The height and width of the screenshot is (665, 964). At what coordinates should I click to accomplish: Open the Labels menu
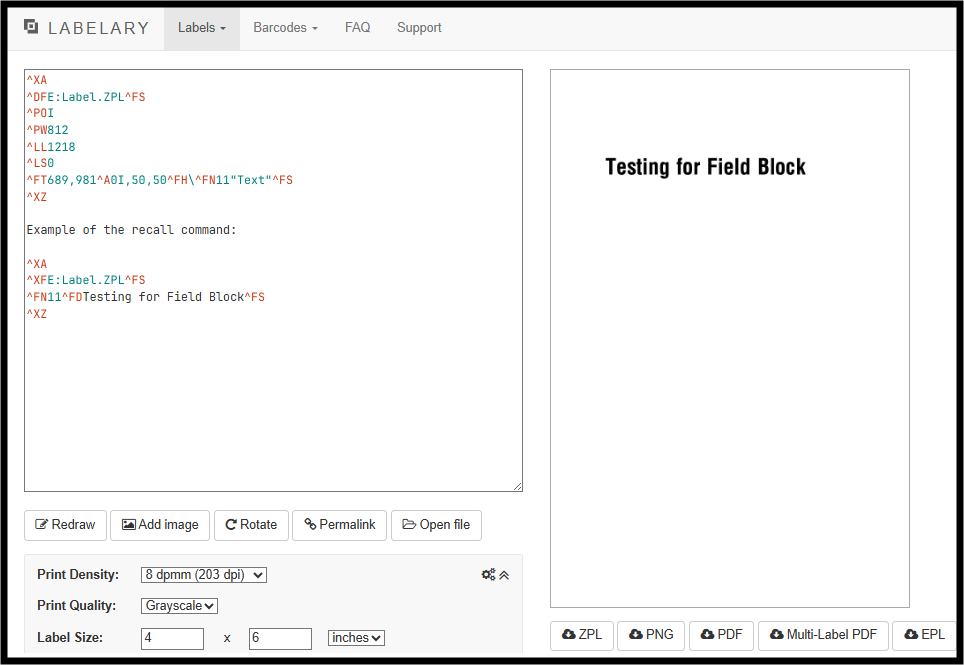click(x=202, y=28)
